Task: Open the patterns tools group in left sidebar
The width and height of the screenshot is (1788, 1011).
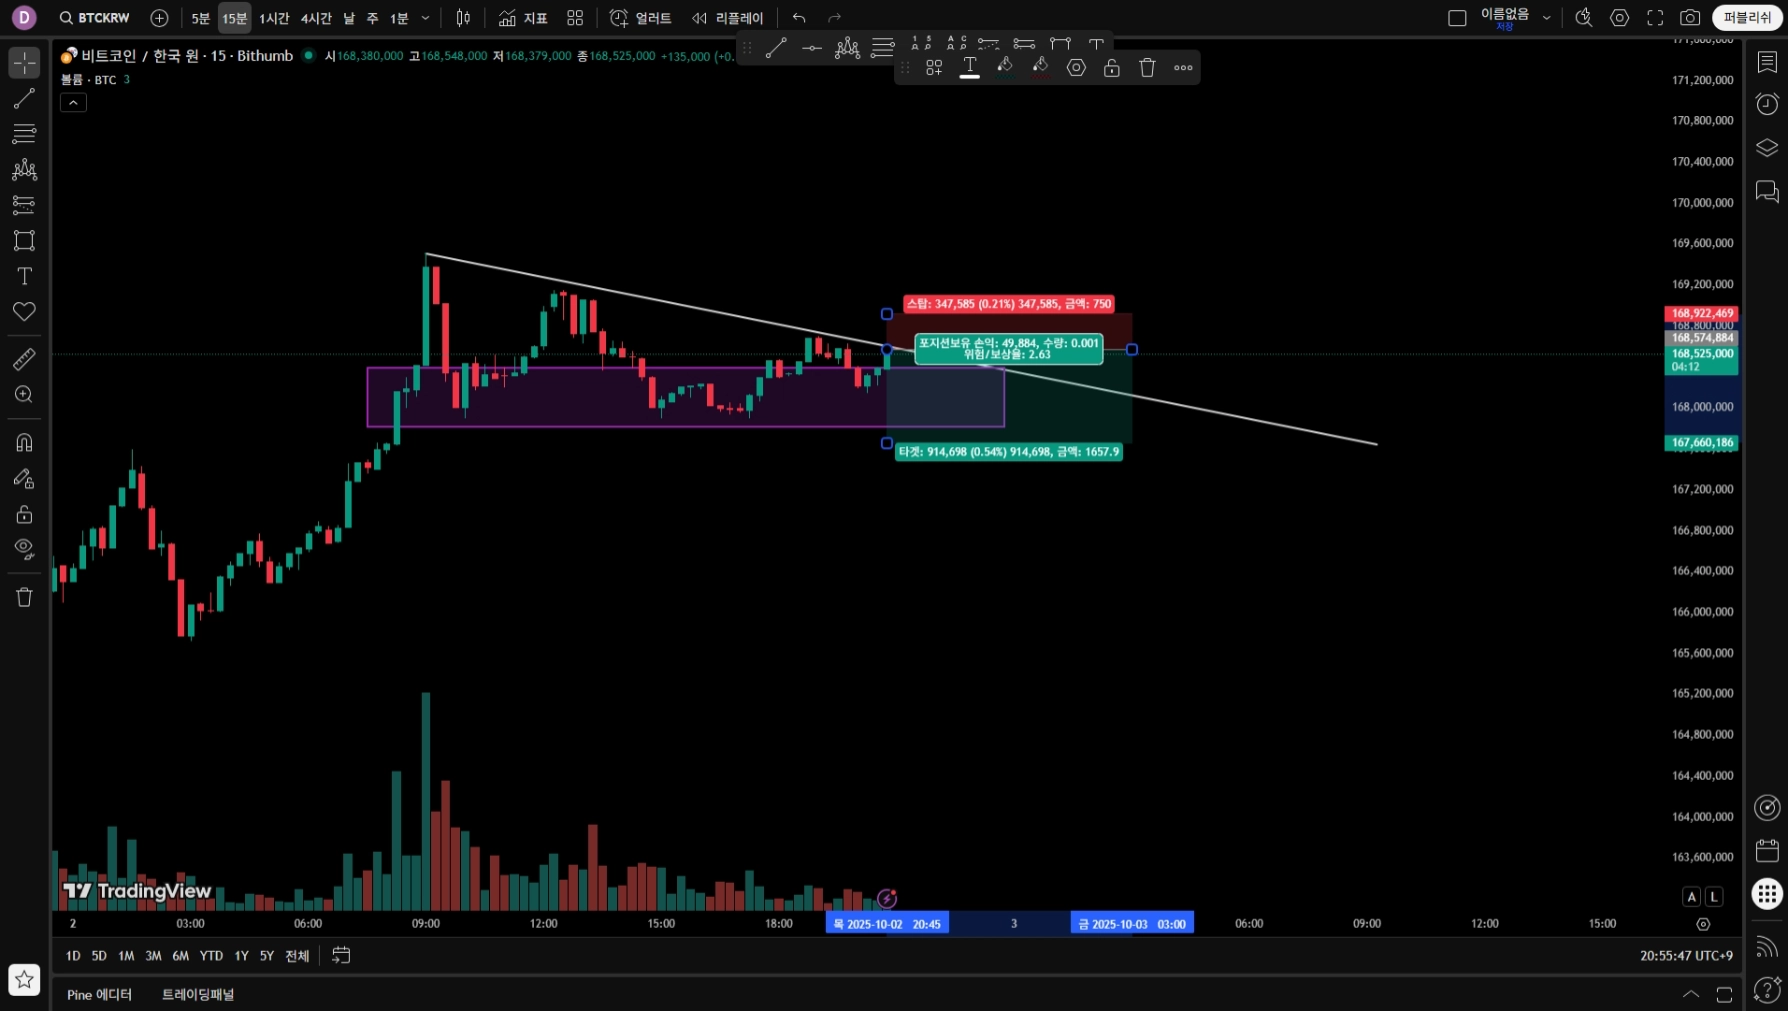Action: tap(24, 170)
